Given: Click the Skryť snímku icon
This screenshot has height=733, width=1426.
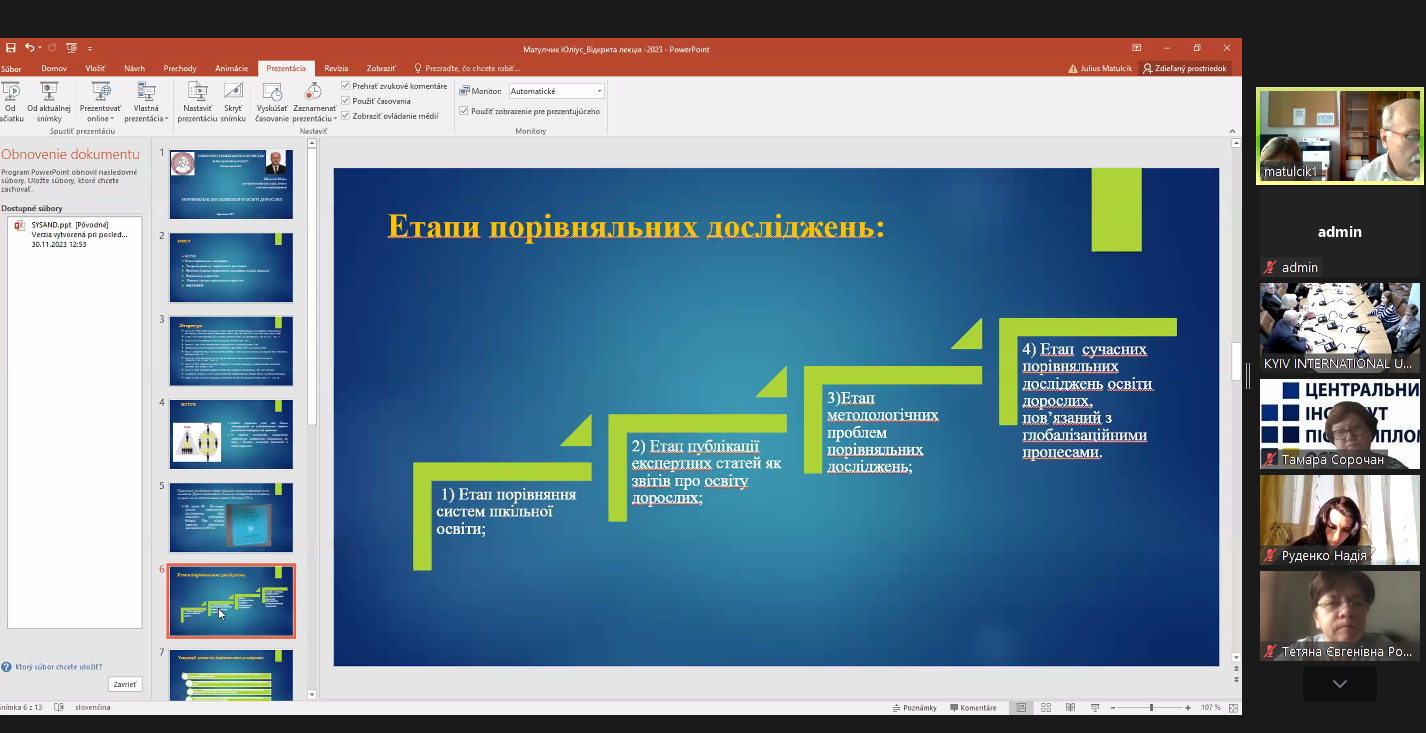Looking at the screenshot, I should [233, 92].
